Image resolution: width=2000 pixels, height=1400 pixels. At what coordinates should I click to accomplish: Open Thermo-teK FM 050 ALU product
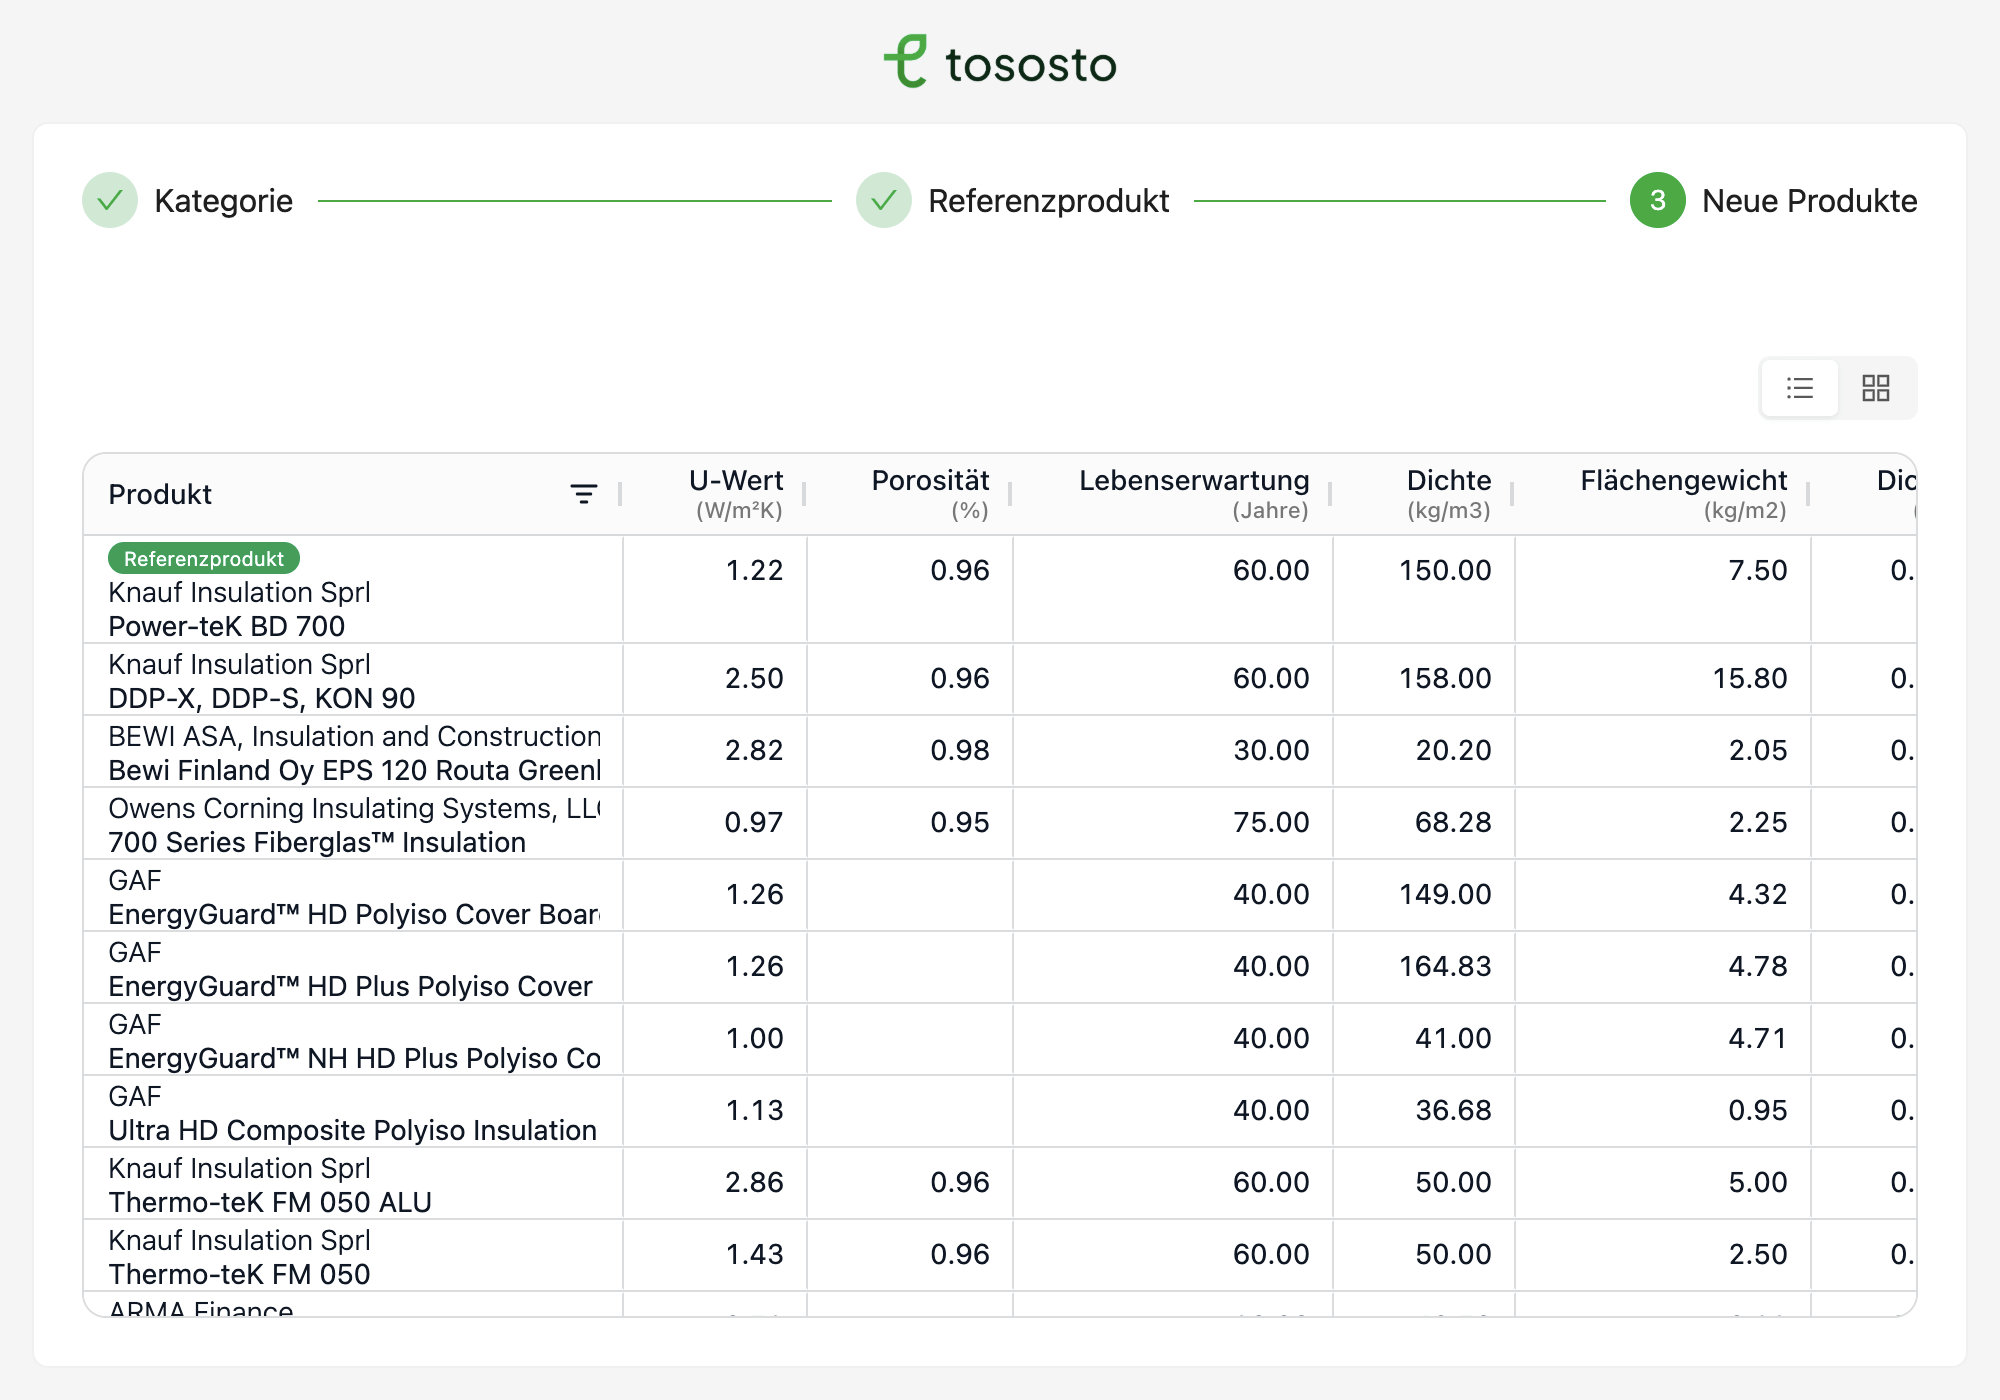point(270,1201)
